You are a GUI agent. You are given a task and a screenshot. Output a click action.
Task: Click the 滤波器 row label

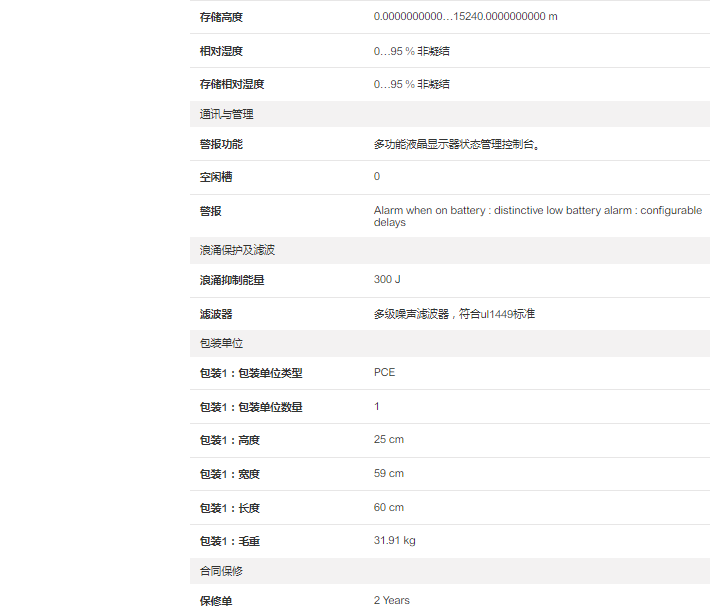216,314
